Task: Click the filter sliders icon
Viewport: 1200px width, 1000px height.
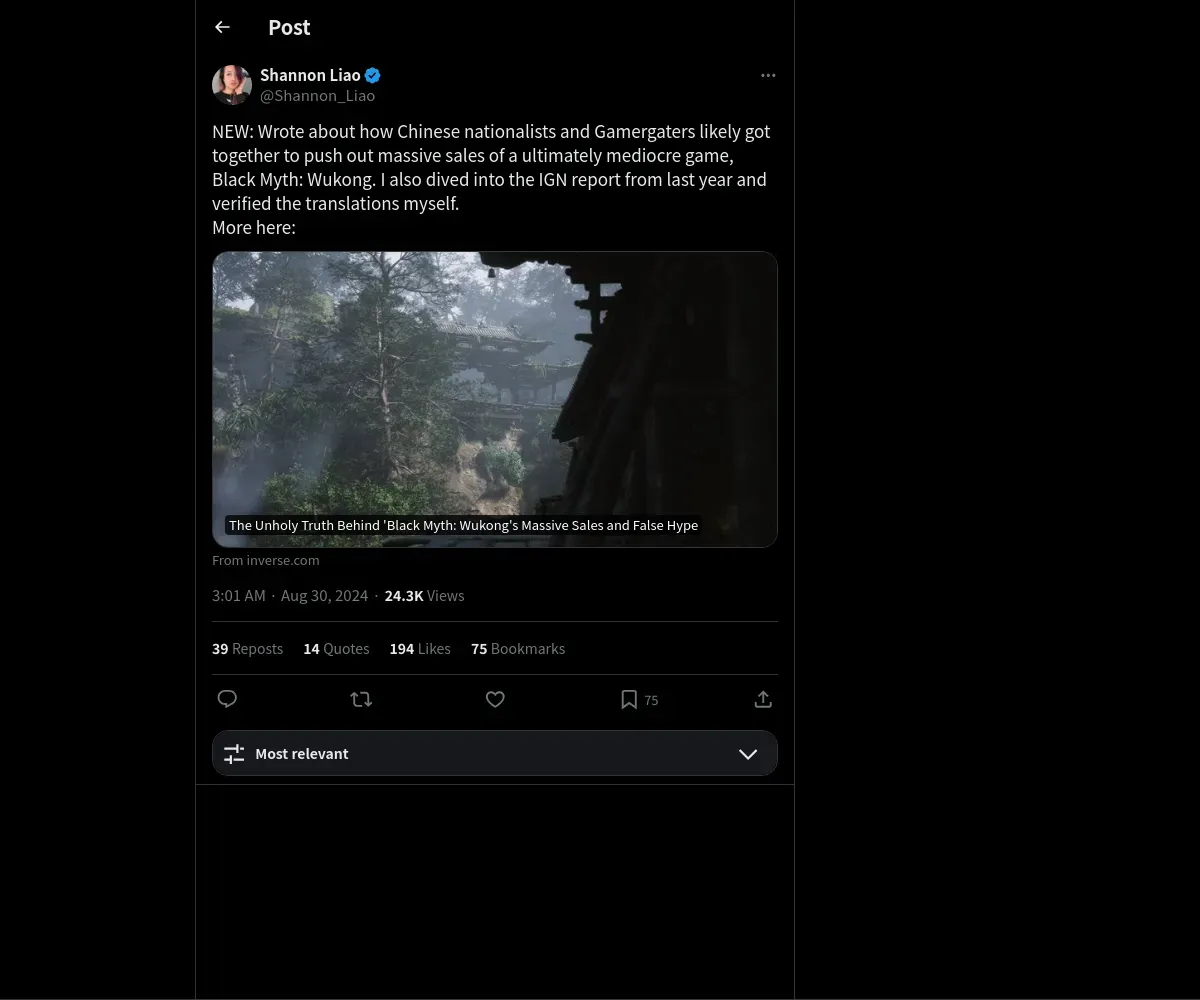Action: click(234, 754)
